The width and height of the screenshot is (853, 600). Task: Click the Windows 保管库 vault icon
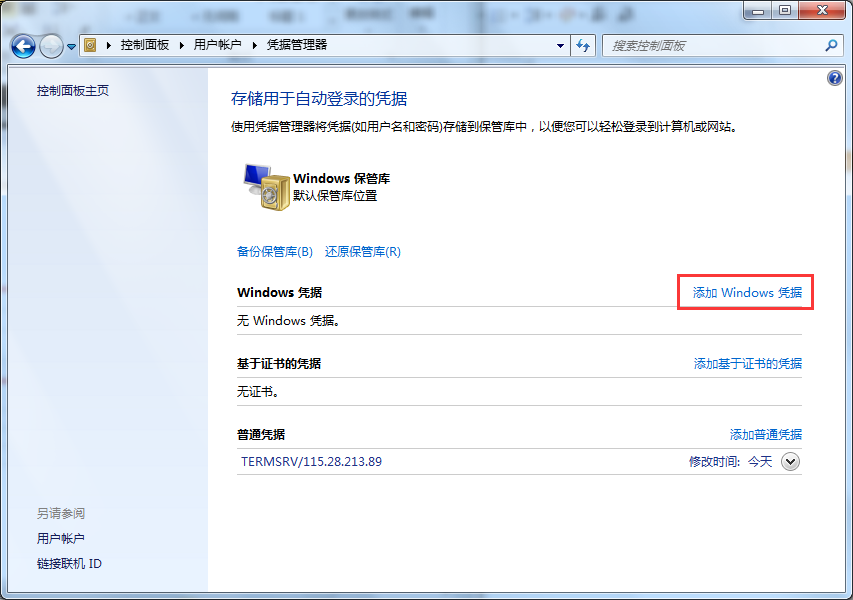click(264, 187)
